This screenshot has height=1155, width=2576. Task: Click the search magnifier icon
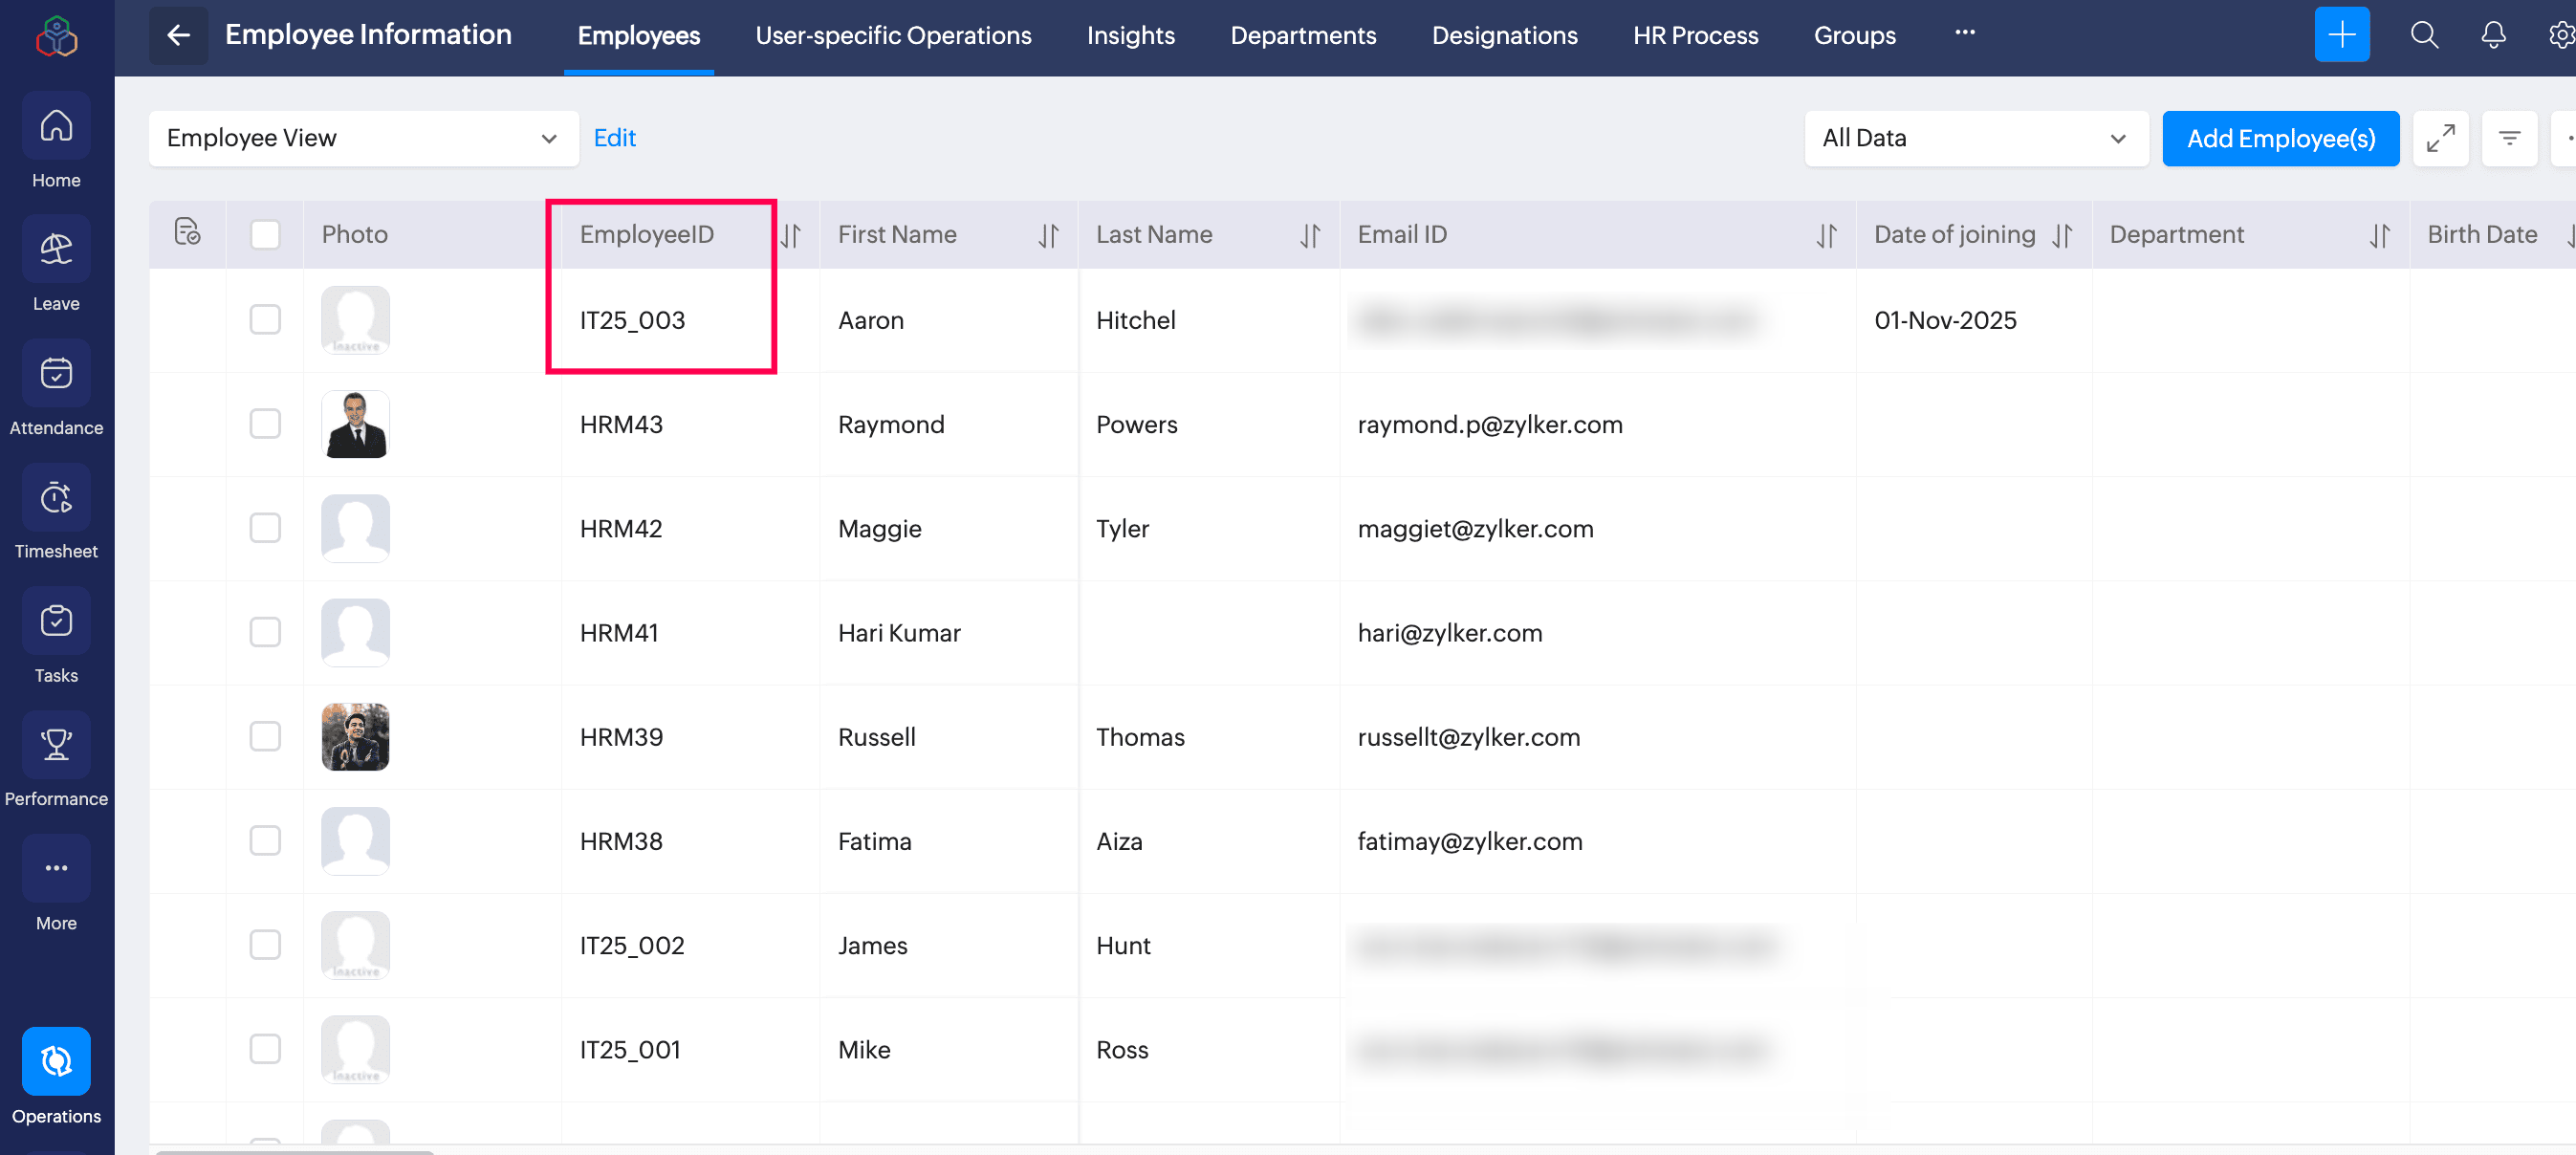[x=2424, y=36]
